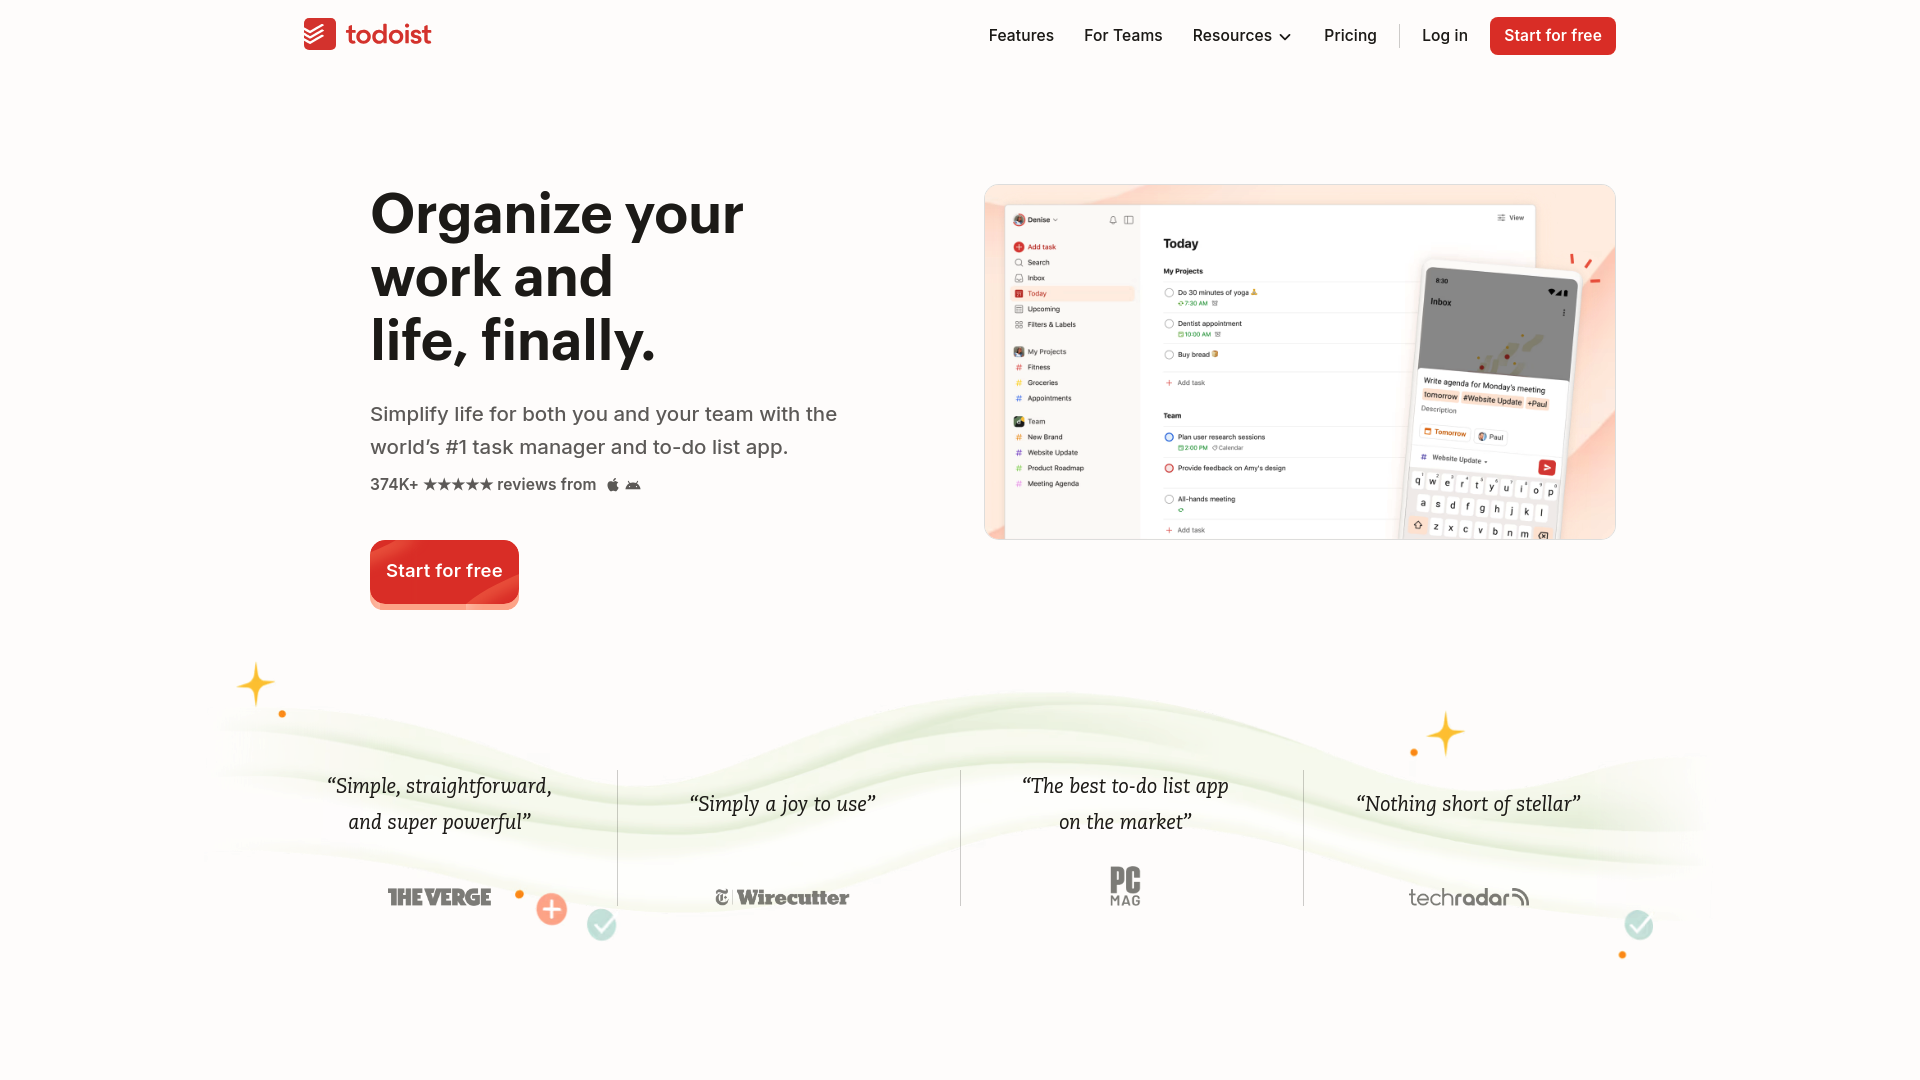Click the Log in link
The image size is (1920, 1080).
pyautogui.click(x=1444, y=36)
